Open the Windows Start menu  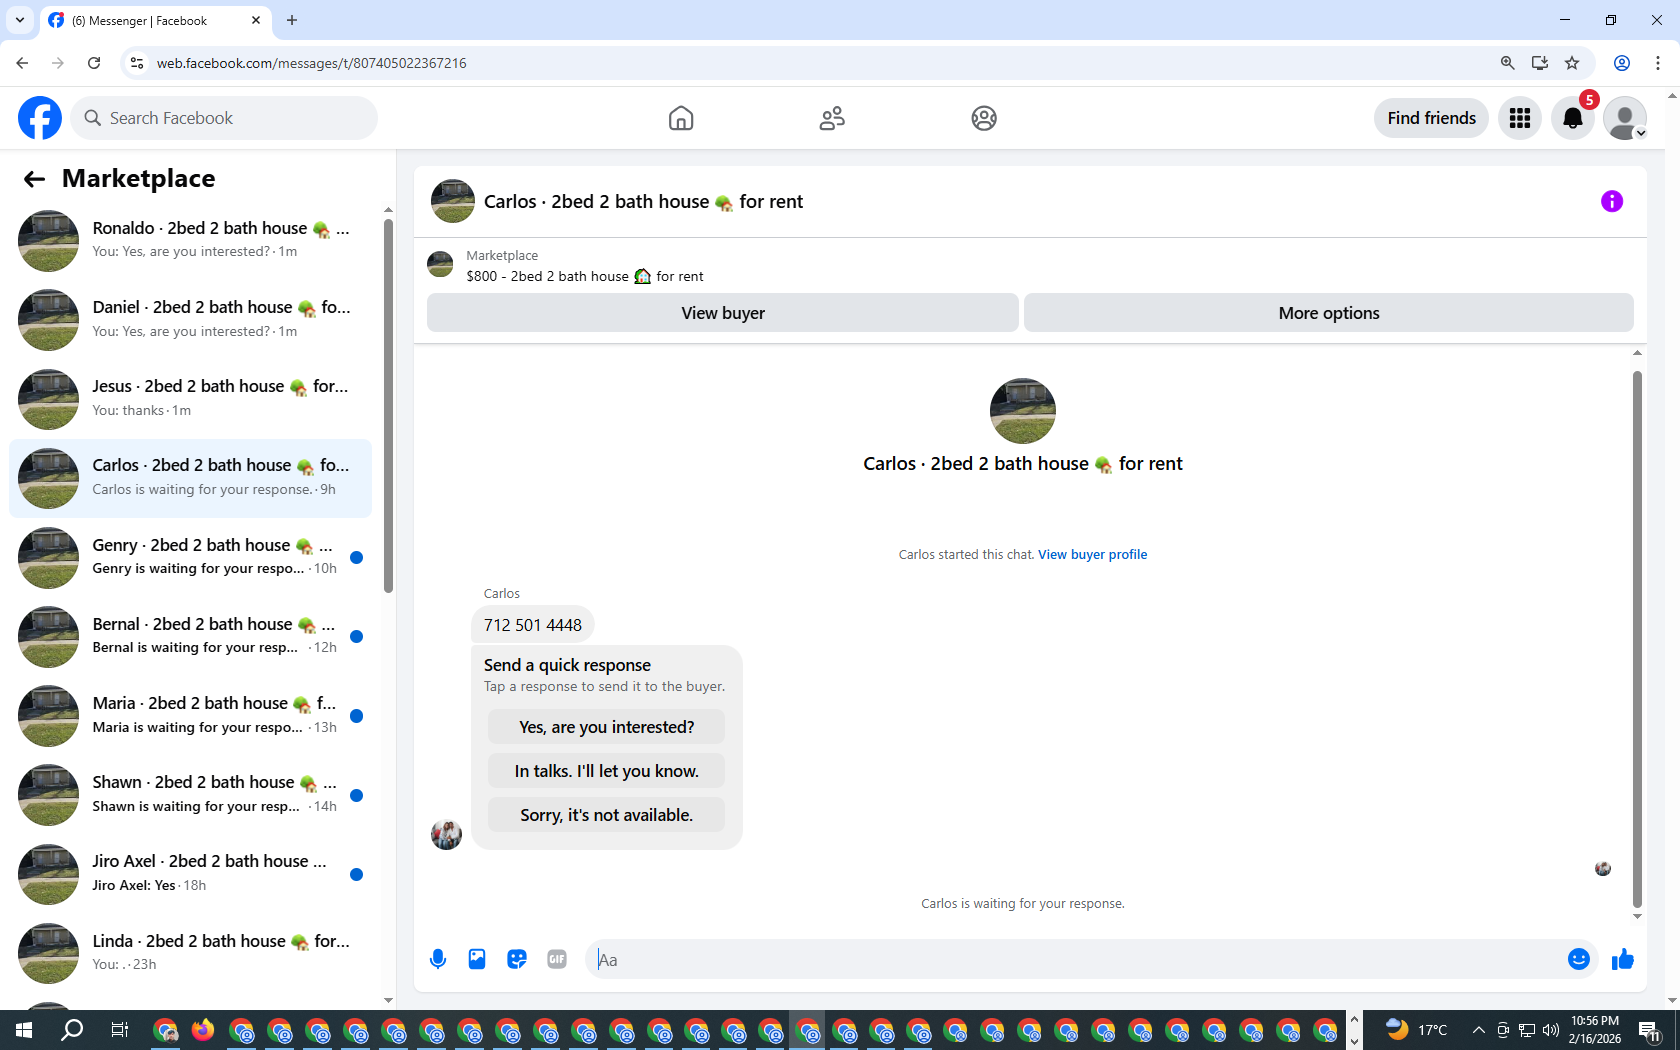tap(24, 1030)
